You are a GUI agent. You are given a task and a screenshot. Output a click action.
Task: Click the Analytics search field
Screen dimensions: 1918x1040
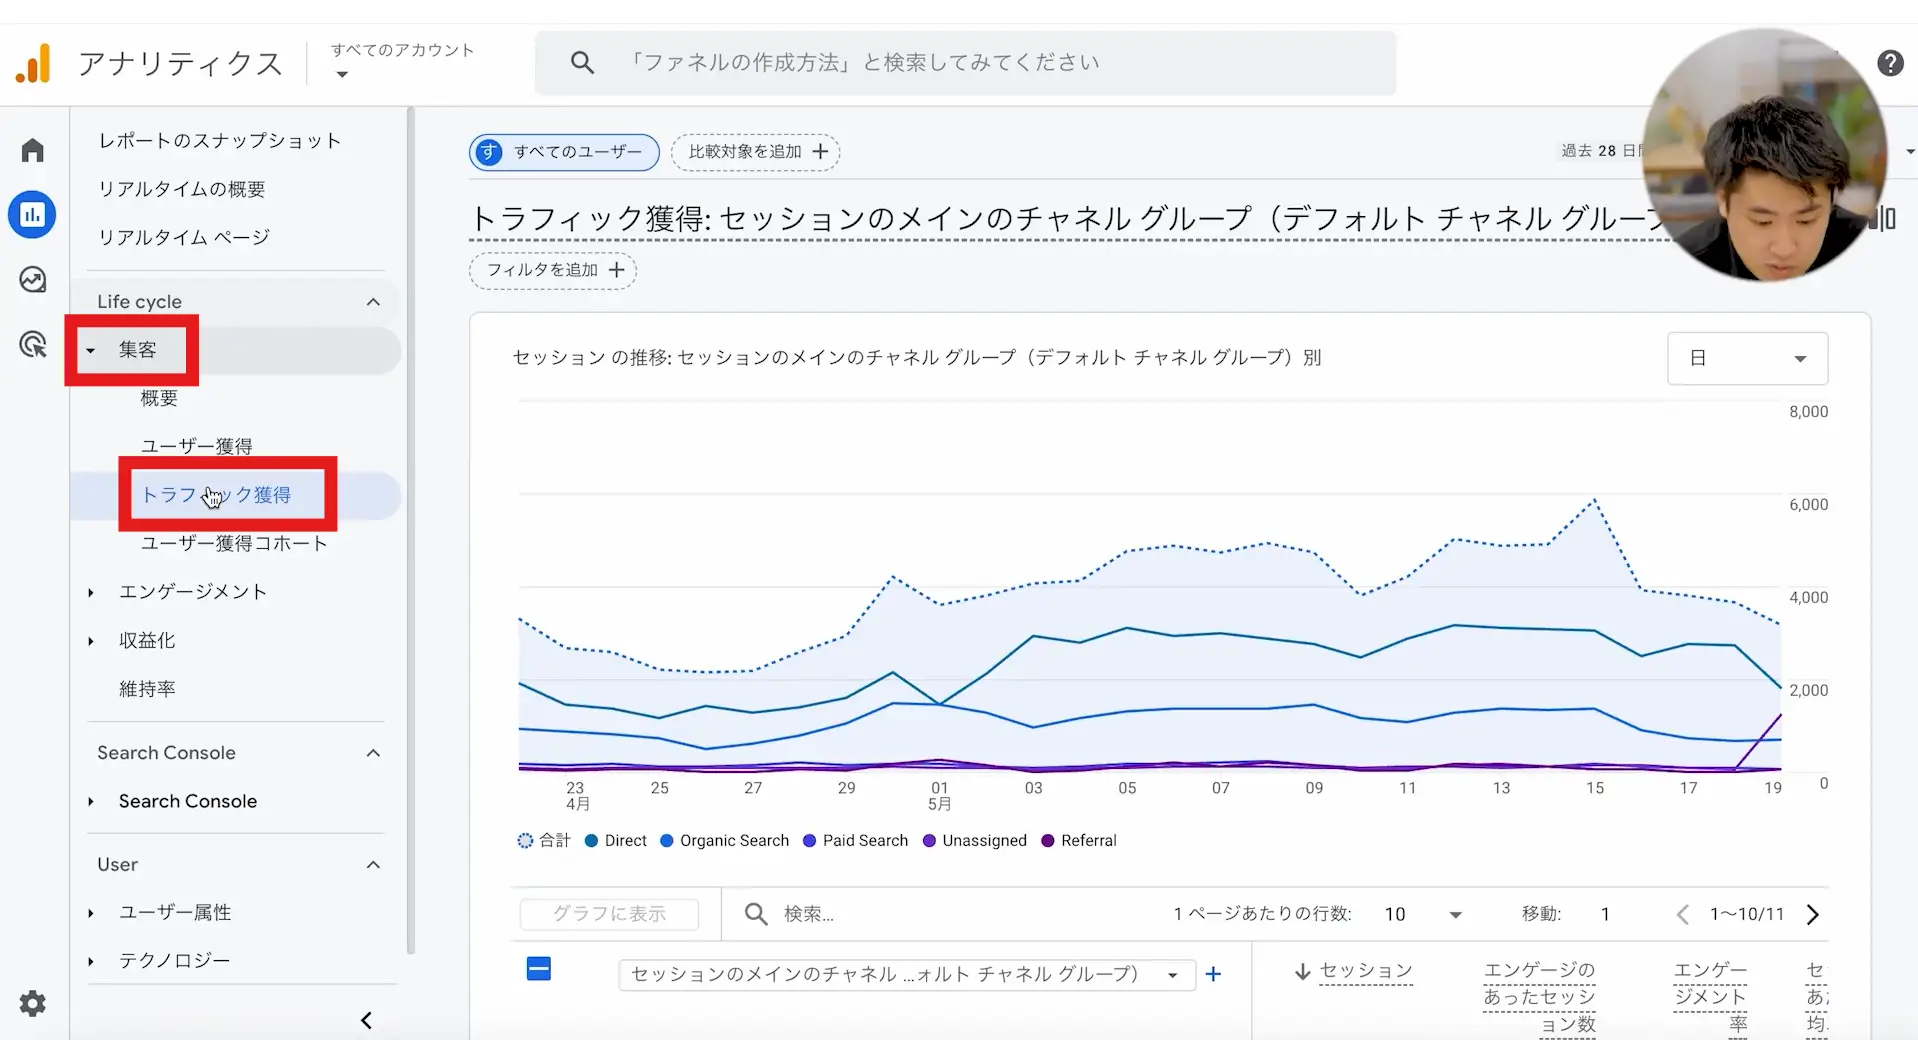[x=965, y=63]
